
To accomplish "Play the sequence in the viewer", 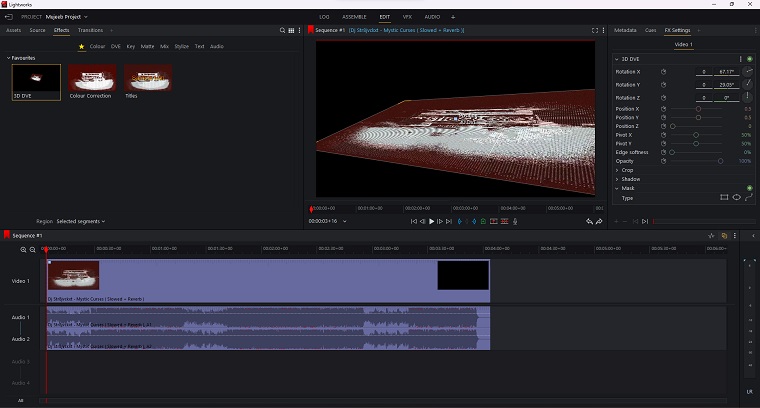I will (431, 221).
